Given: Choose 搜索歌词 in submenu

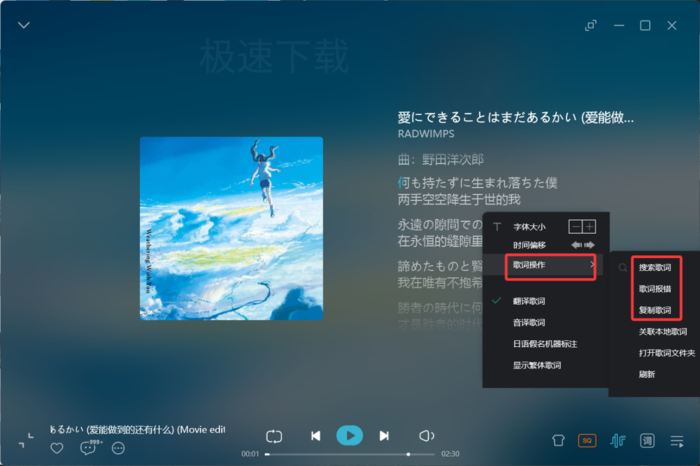Looking at the screenshot, I should pyautogui.click(x=654, y=268).
